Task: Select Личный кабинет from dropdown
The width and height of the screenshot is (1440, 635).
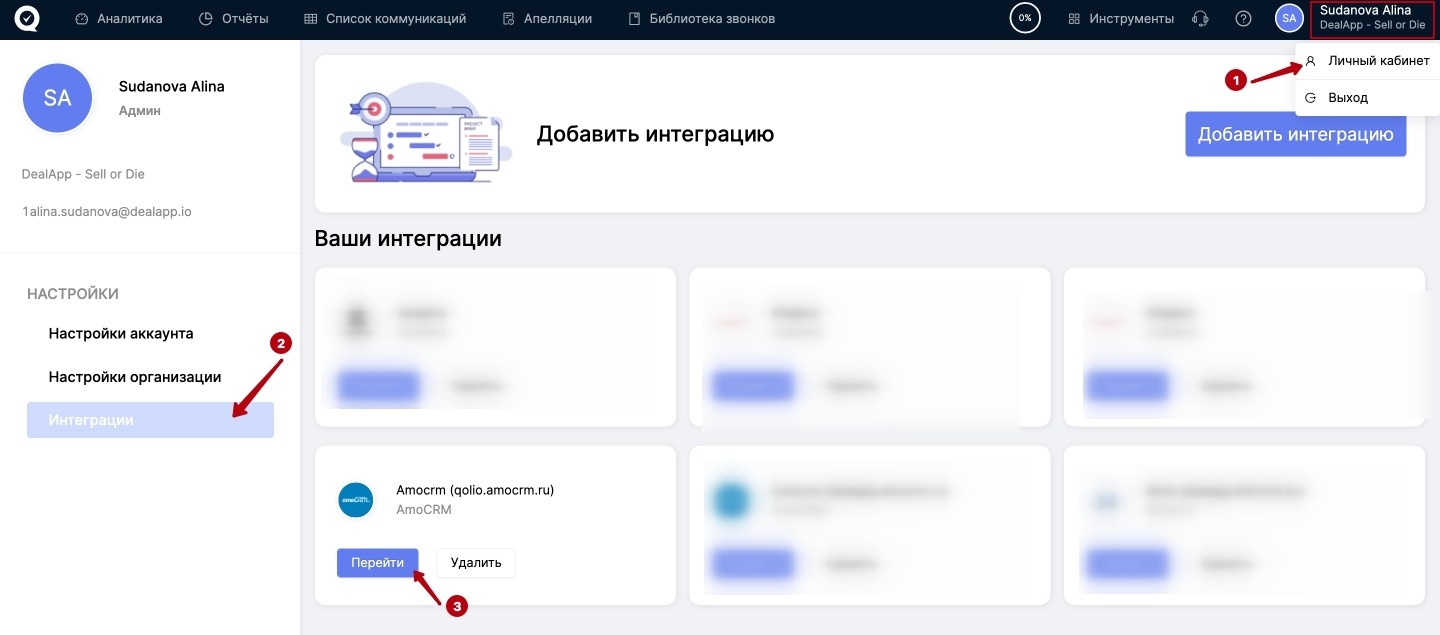Action: click(x=1377, y=61)
